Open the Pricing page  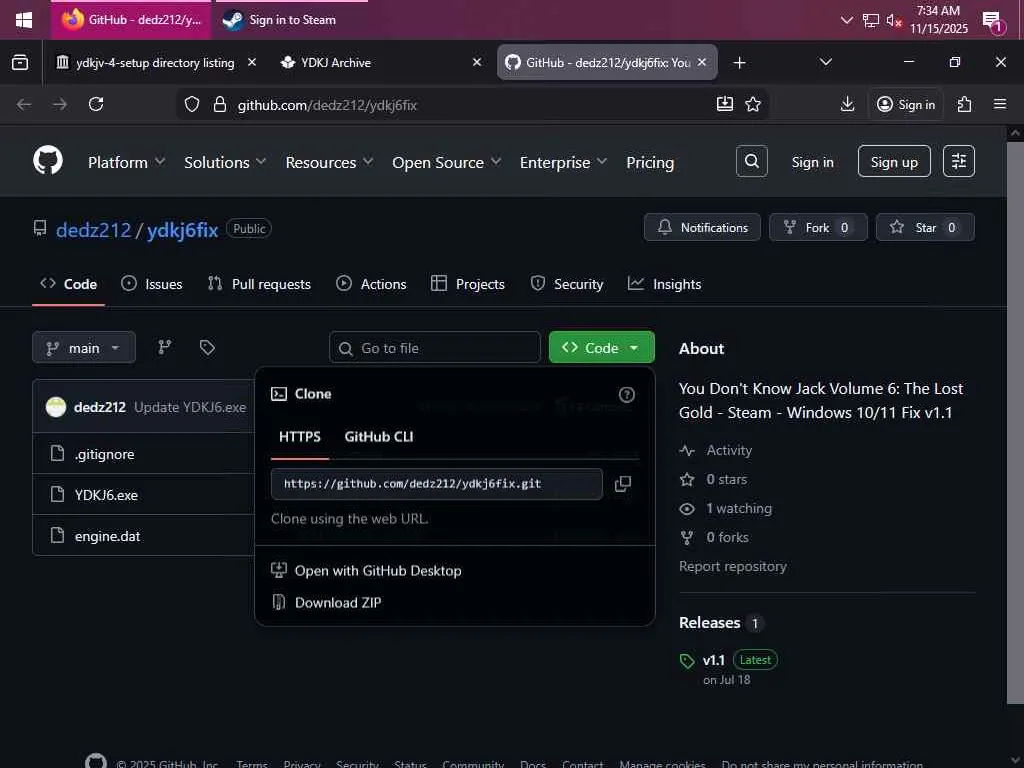point(650,163)
